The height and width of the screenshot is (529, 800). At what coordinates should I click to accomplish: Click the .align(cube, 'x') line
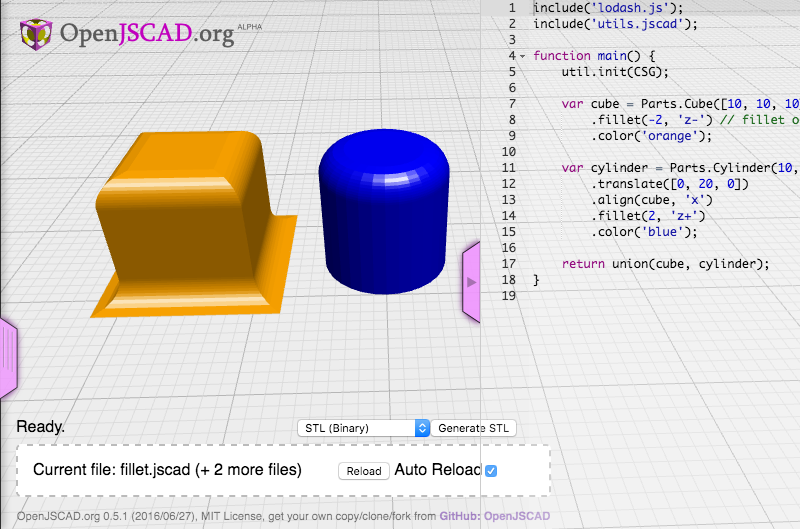652,200
